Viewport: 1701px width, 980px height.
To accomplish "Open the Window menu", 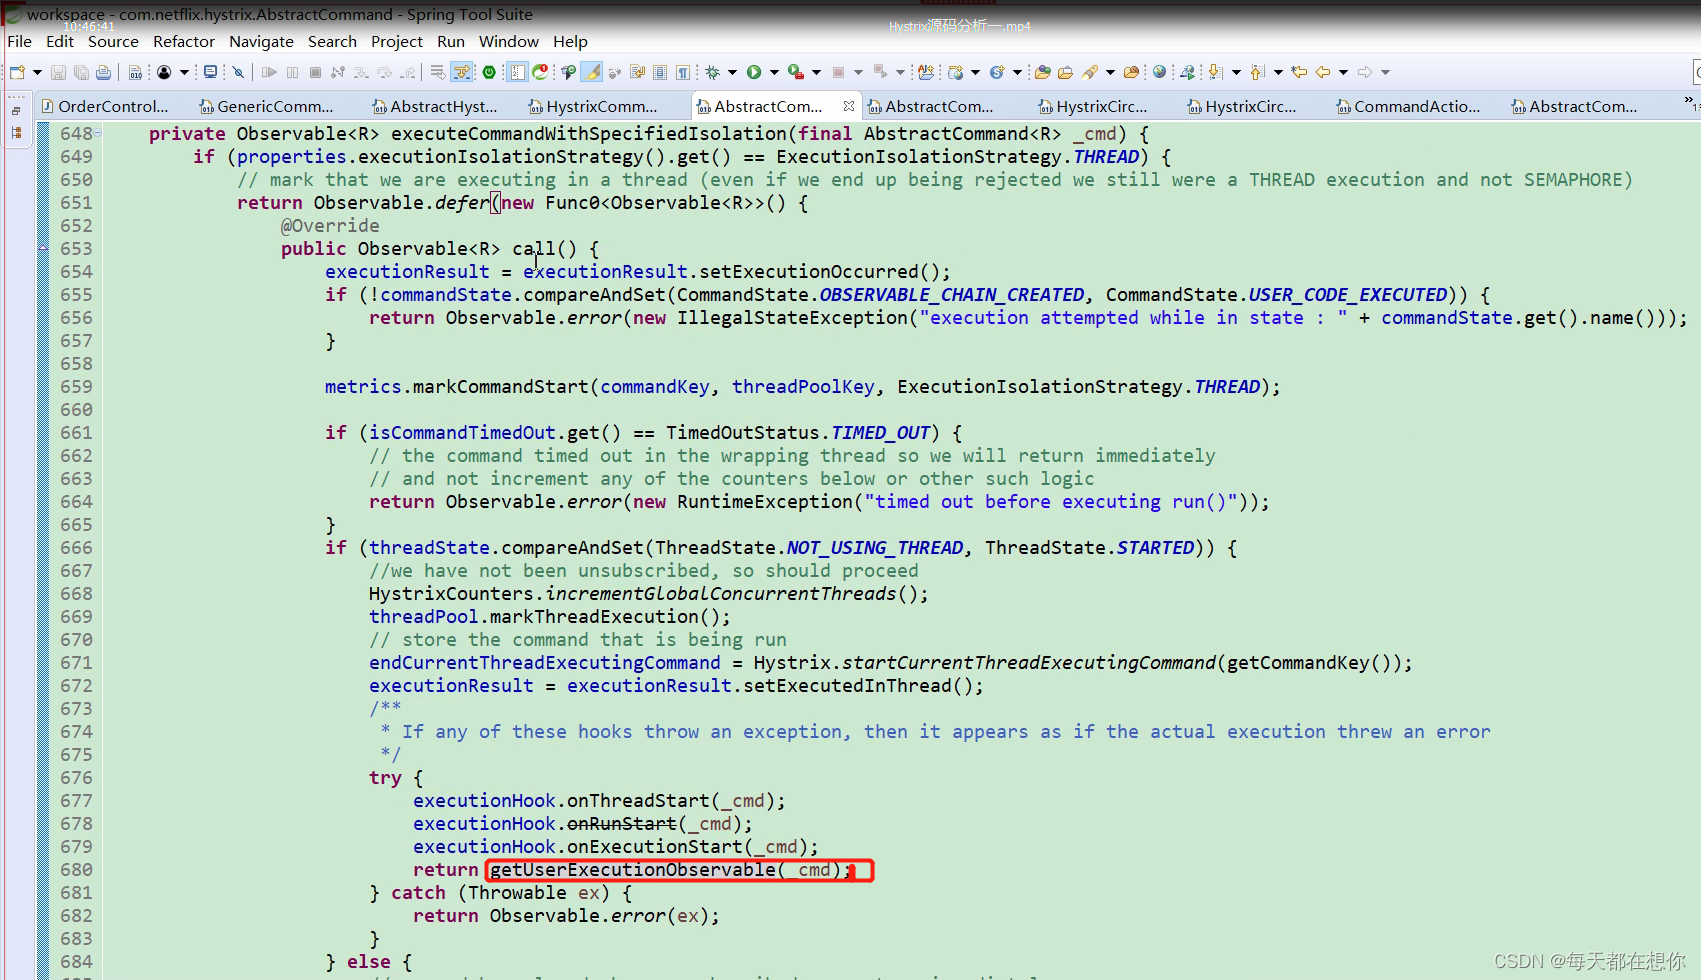I will 509,41.
